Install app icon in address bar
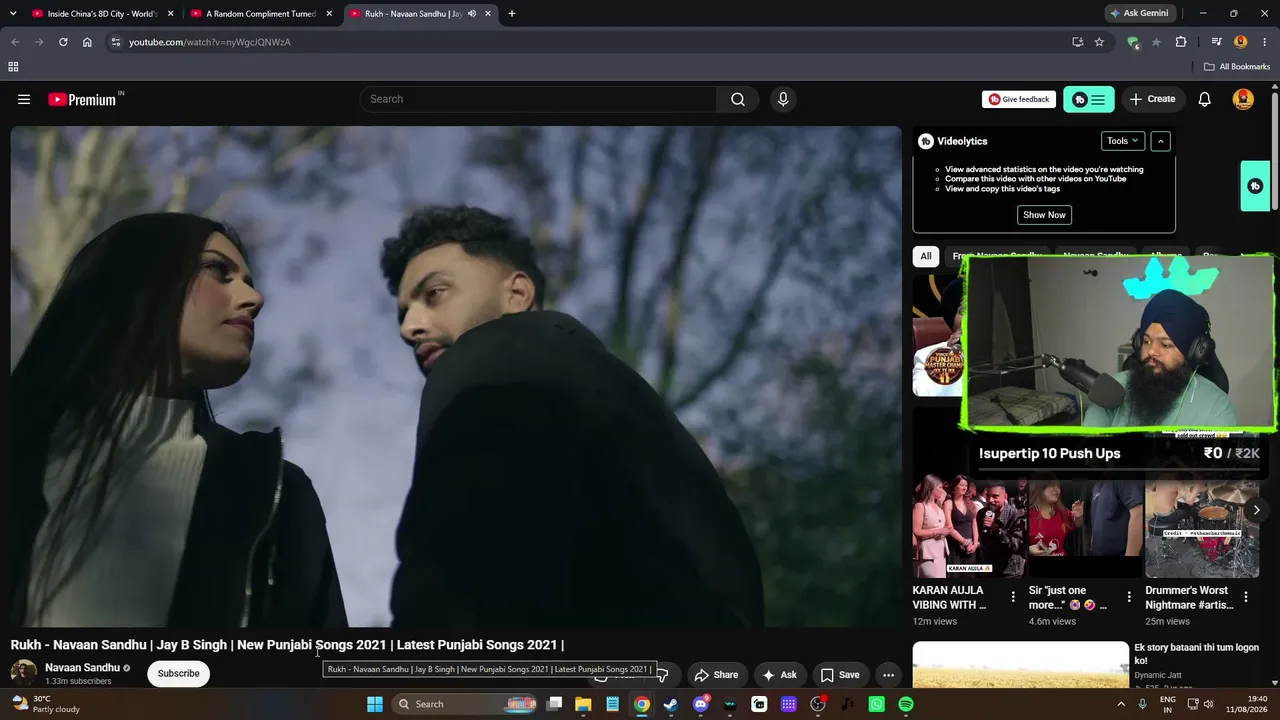The height and width of the screenshot is (720, 1280). tap(1077, 42)
